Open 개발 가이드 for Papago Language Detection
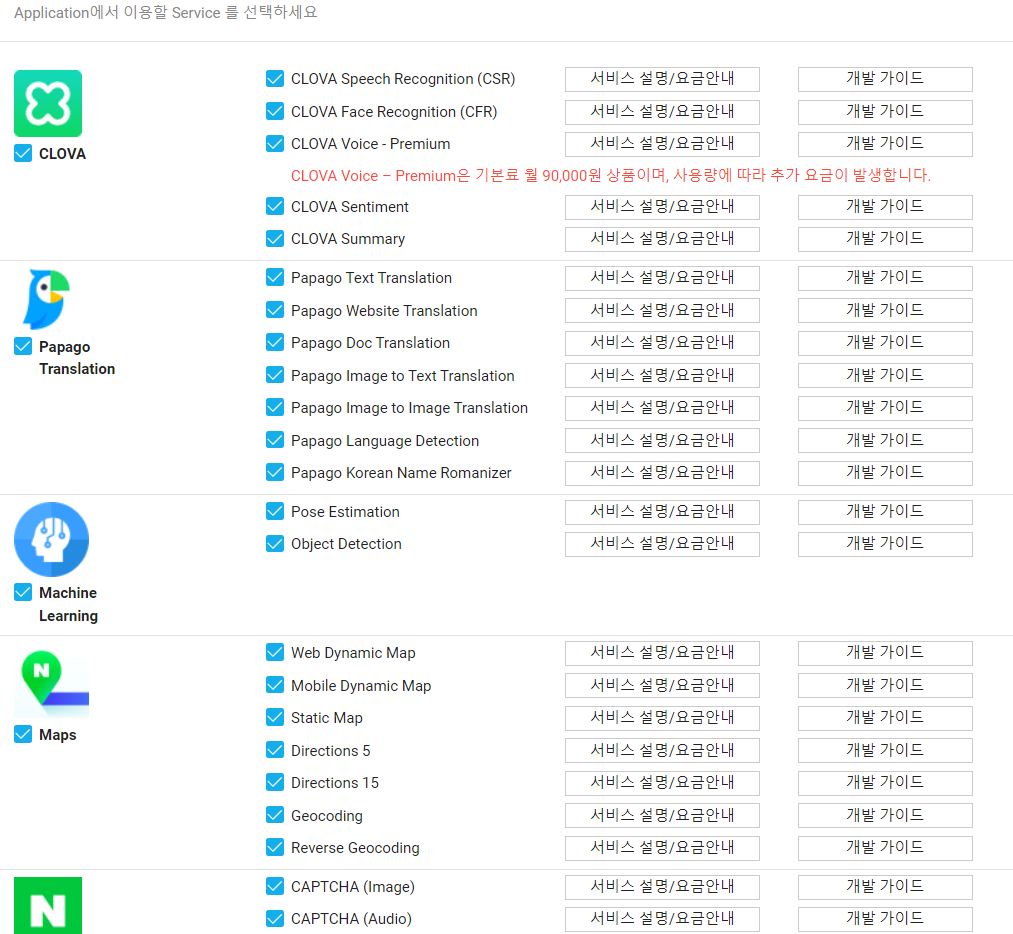The image size is (1013, 934). 885,440
